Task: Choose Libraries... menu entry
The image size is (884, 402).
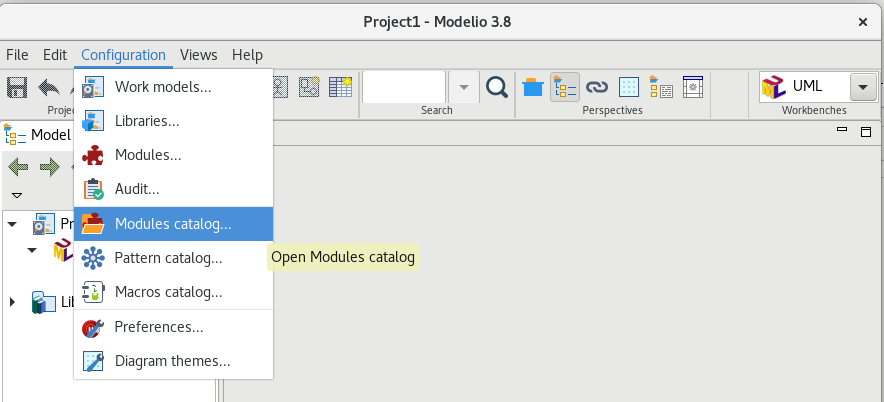Action: coord(174,121)
